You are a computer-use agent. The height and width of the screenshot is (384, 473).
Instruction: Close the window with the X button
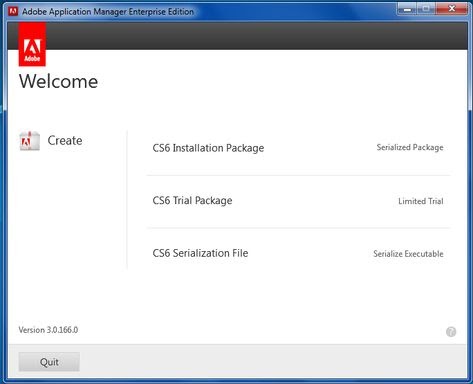tap(452, 9)
